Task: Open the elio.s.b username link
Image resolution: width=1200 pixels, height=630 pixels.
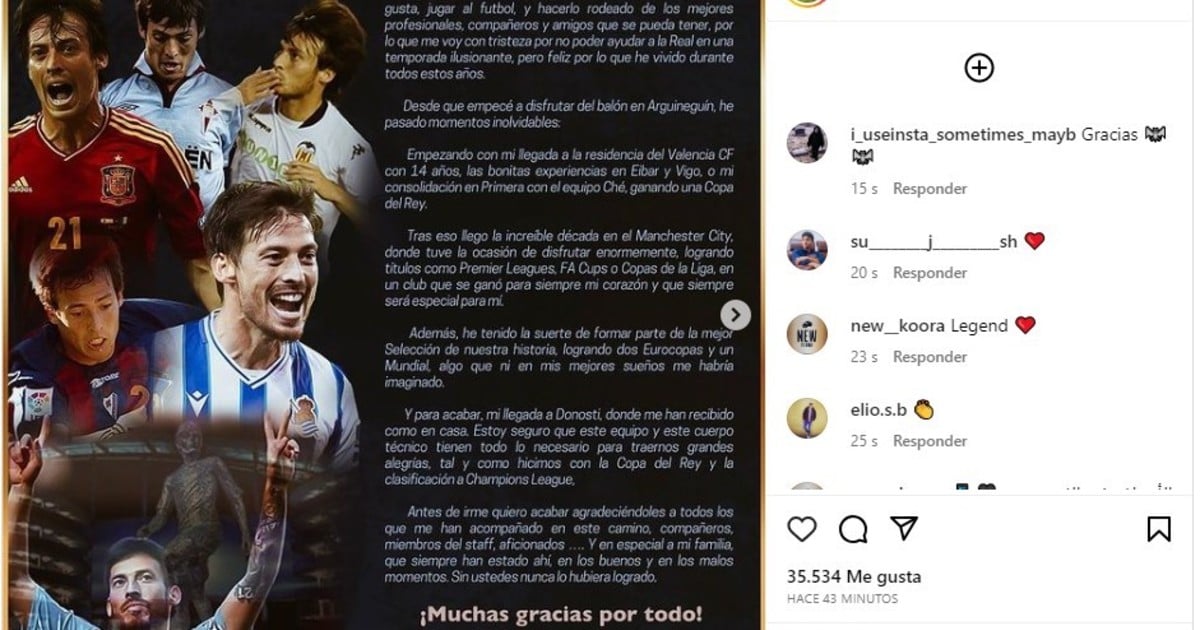Action: [x=878, y=410]
